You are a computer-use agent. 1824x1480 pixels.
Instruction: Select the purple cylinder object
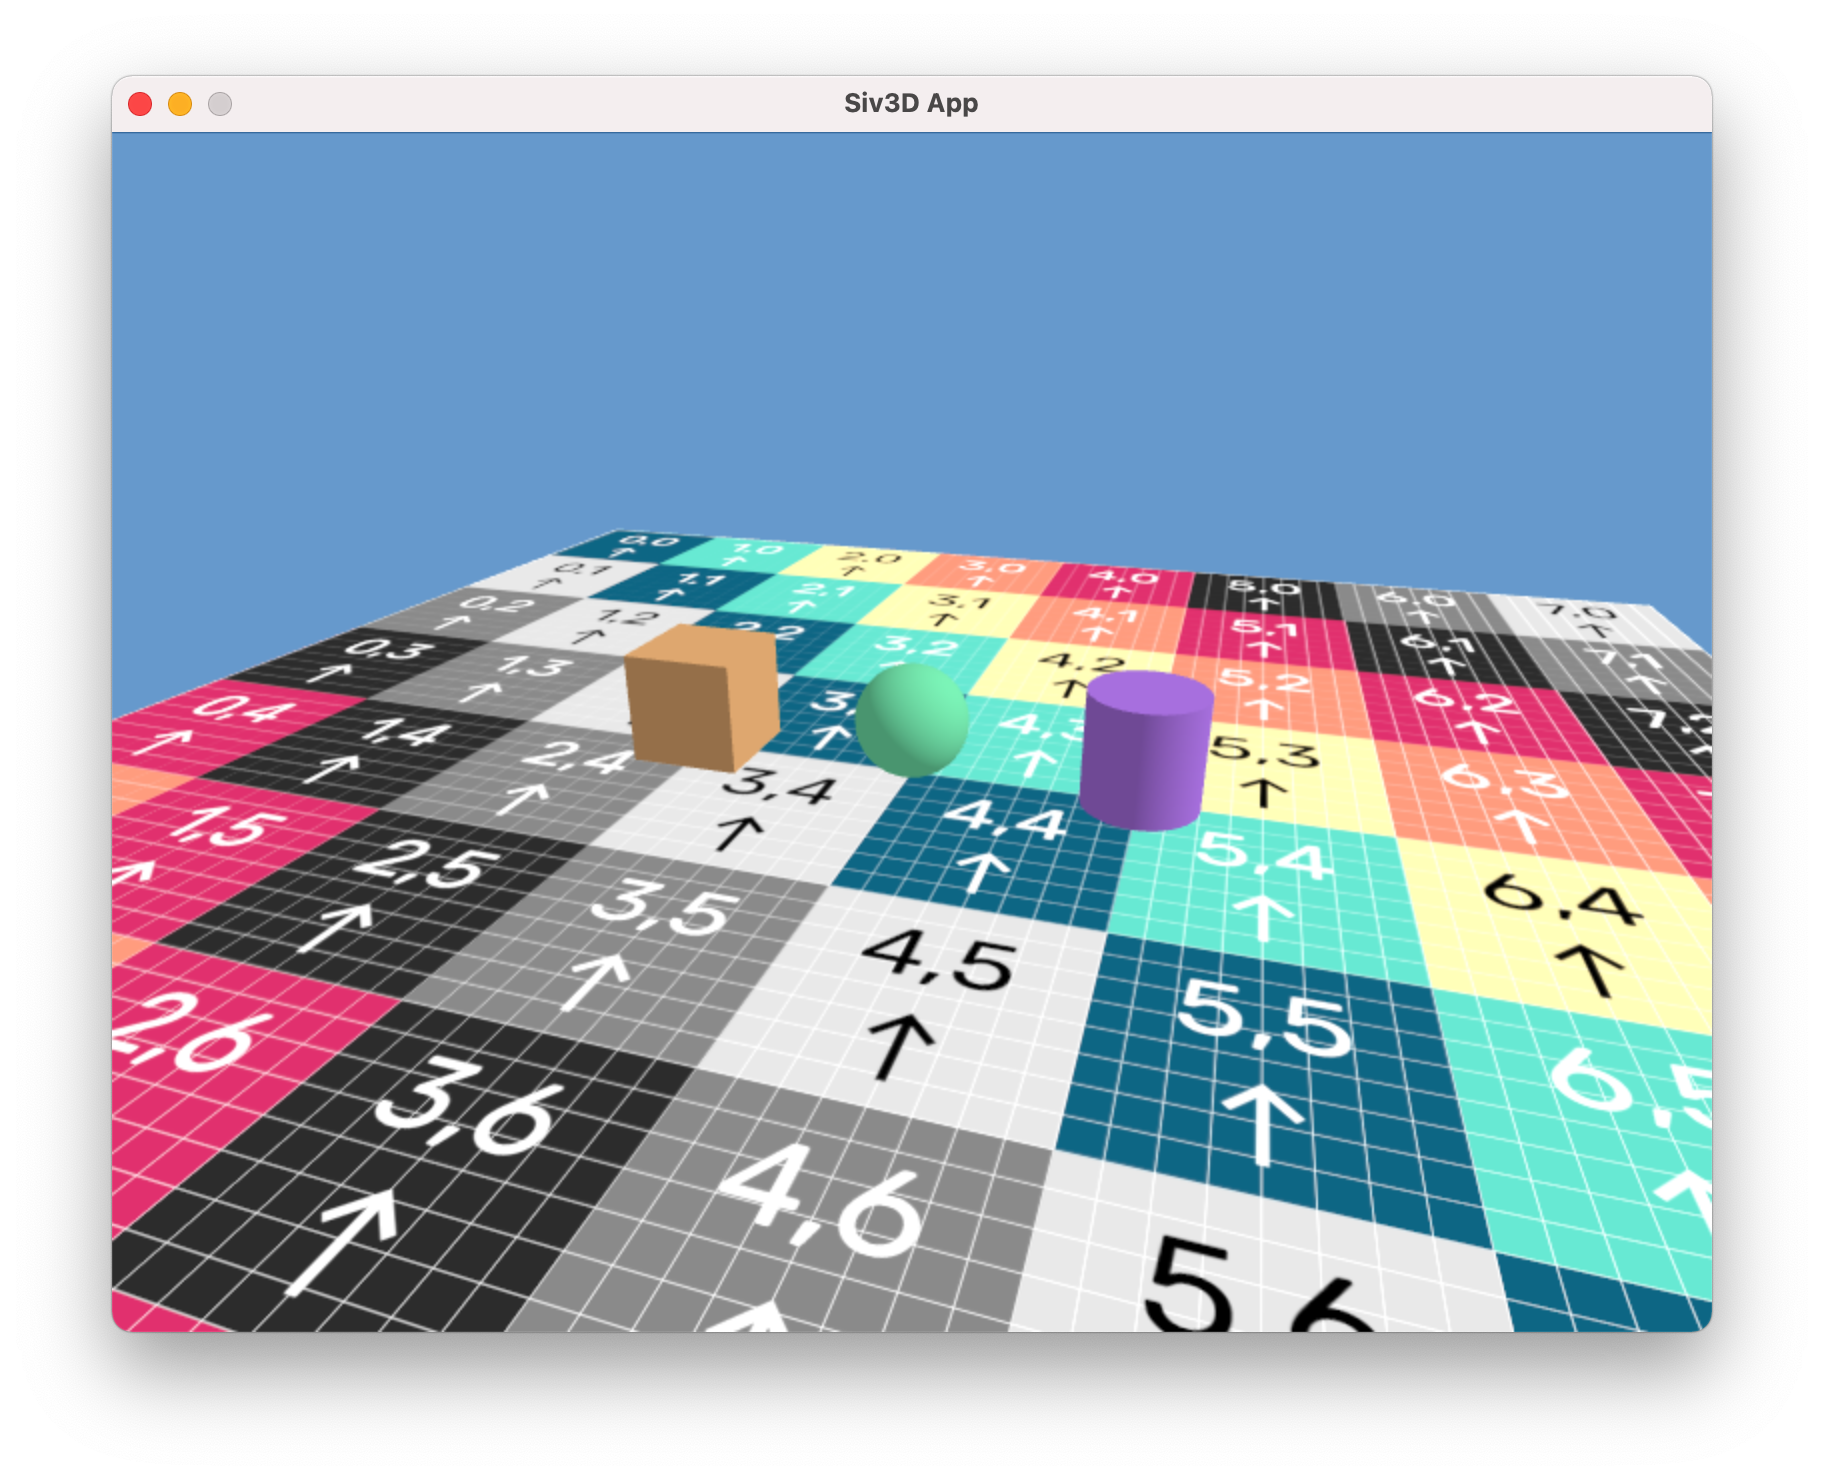point(1147,750)
